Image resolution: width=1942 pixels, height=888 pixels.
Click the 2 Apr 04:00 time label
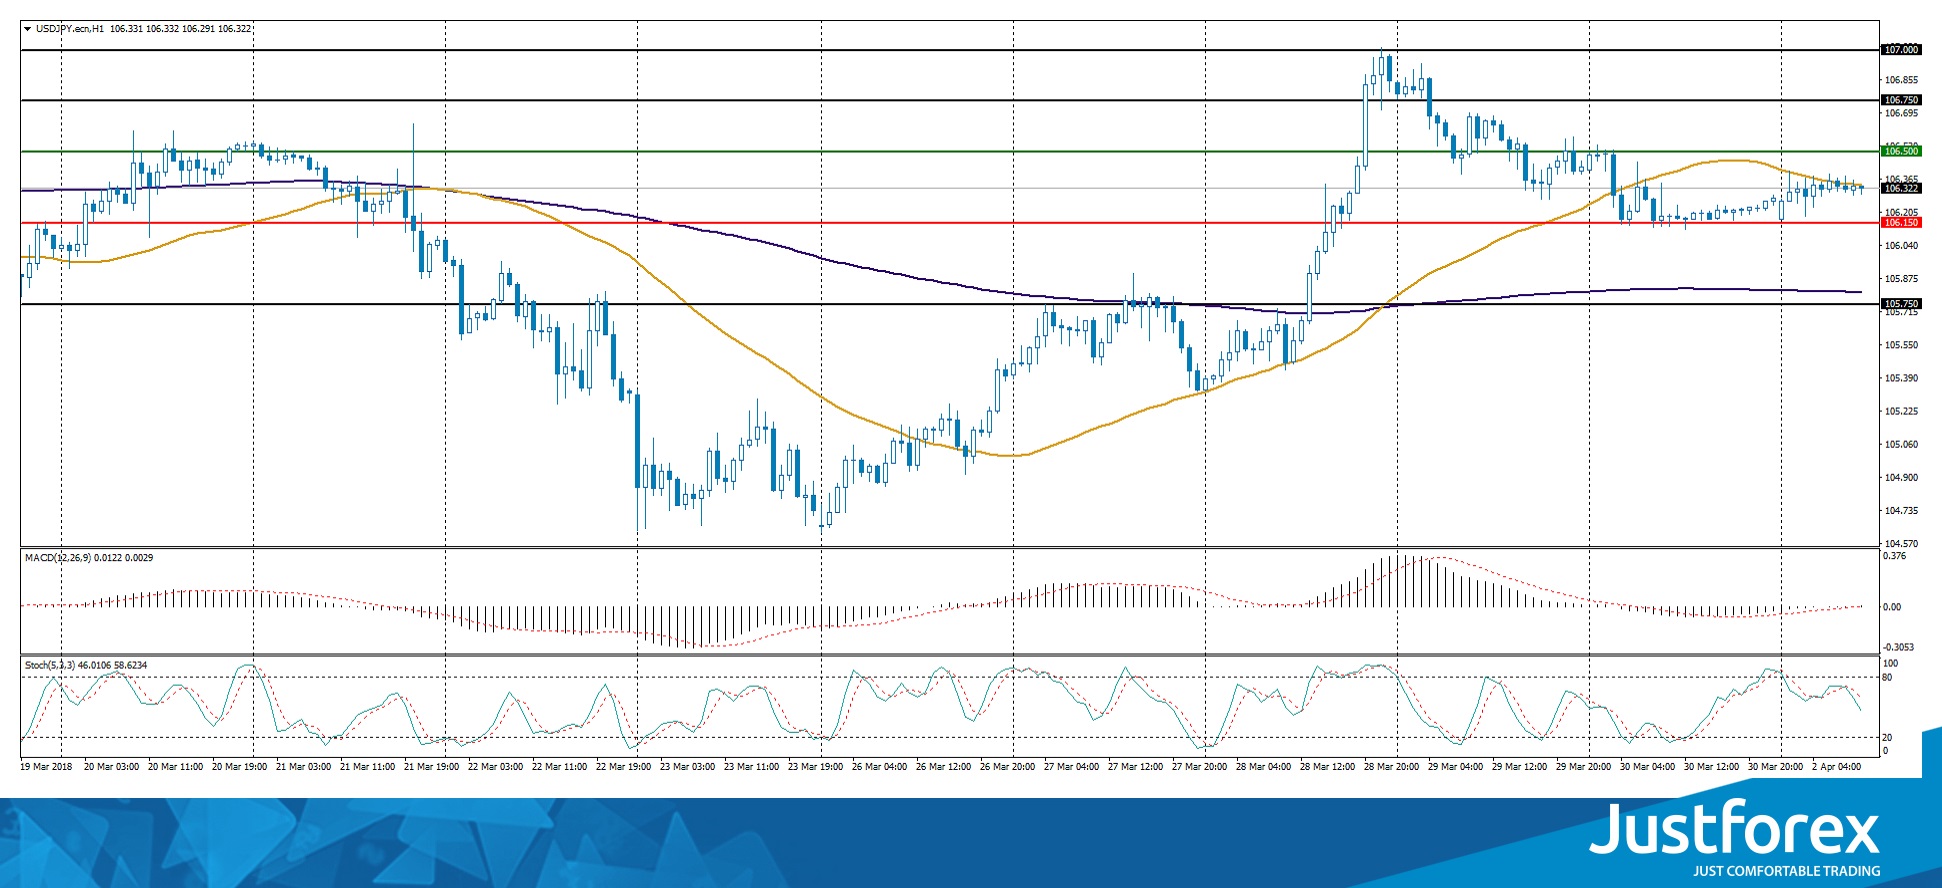click(1836, 767)
